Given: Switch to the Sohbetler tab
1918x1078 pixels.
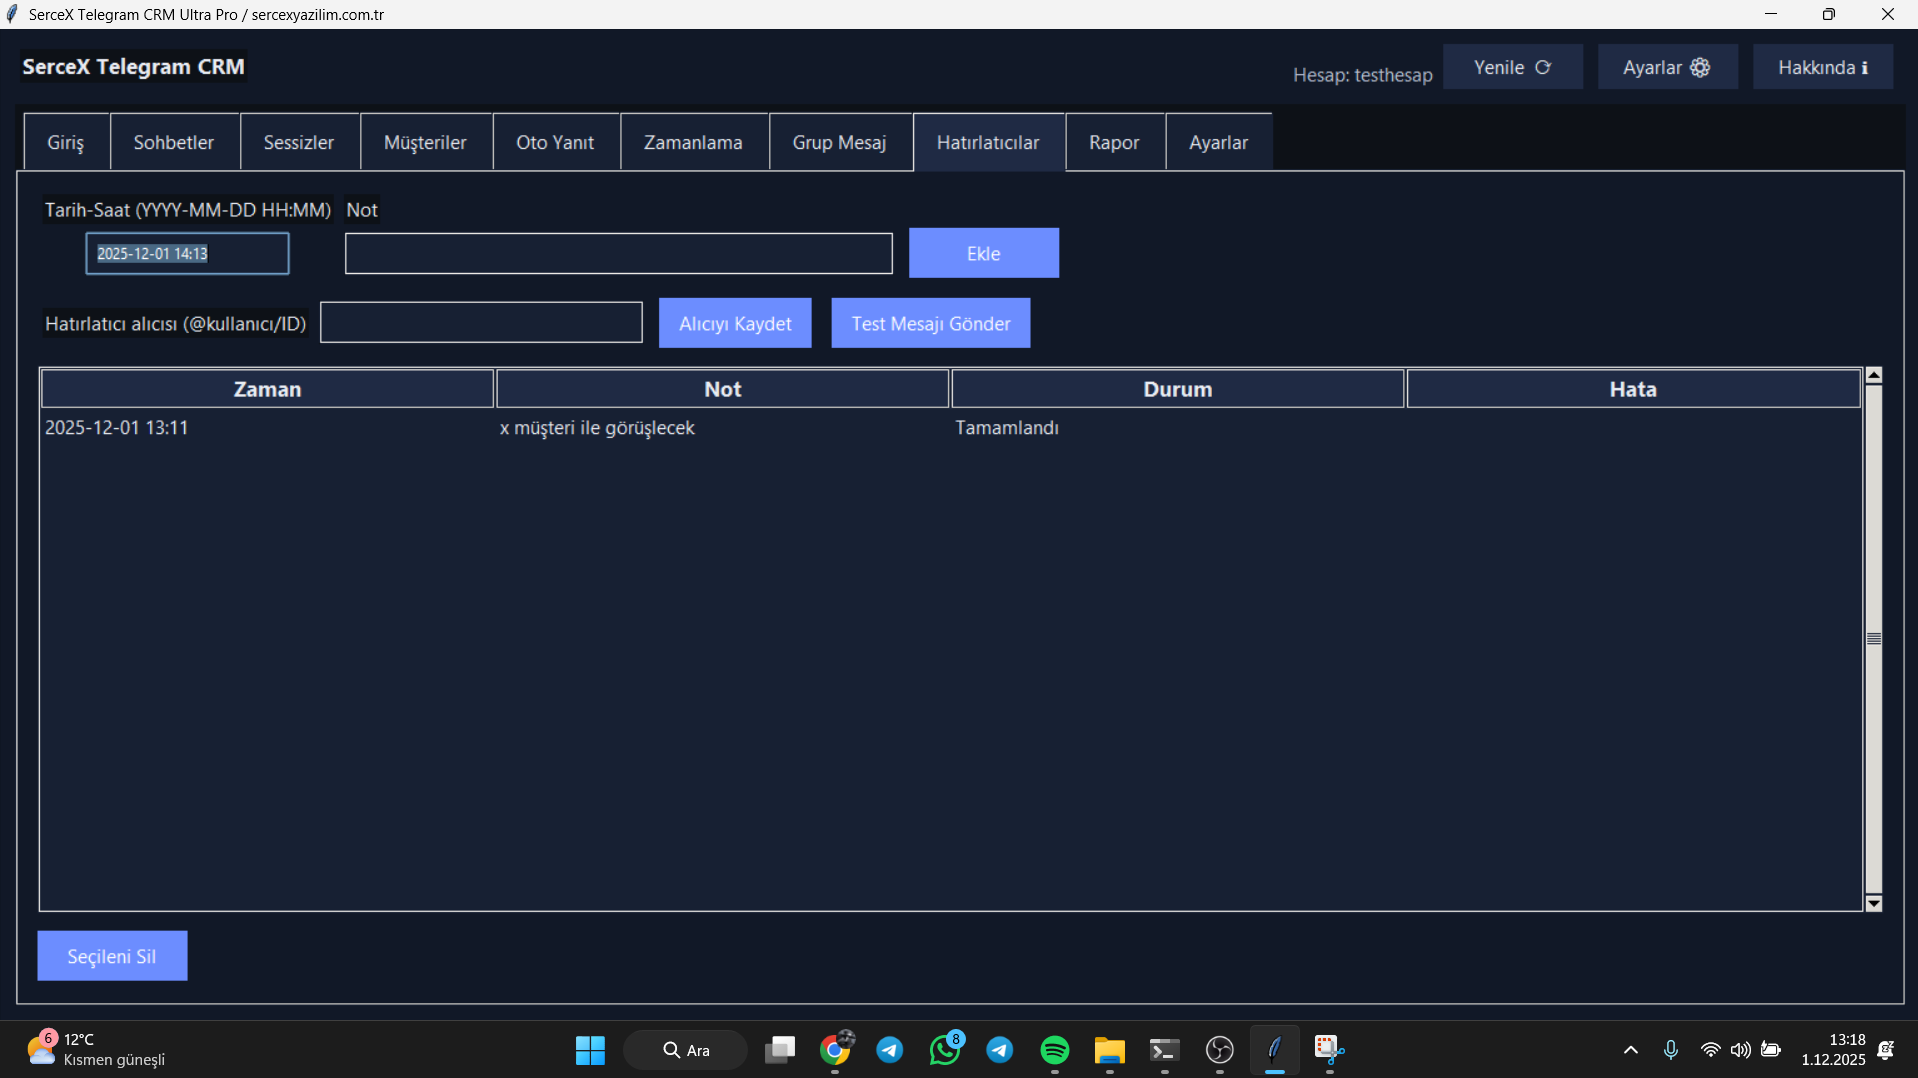Looking at the screenshot, I should 174,142.
